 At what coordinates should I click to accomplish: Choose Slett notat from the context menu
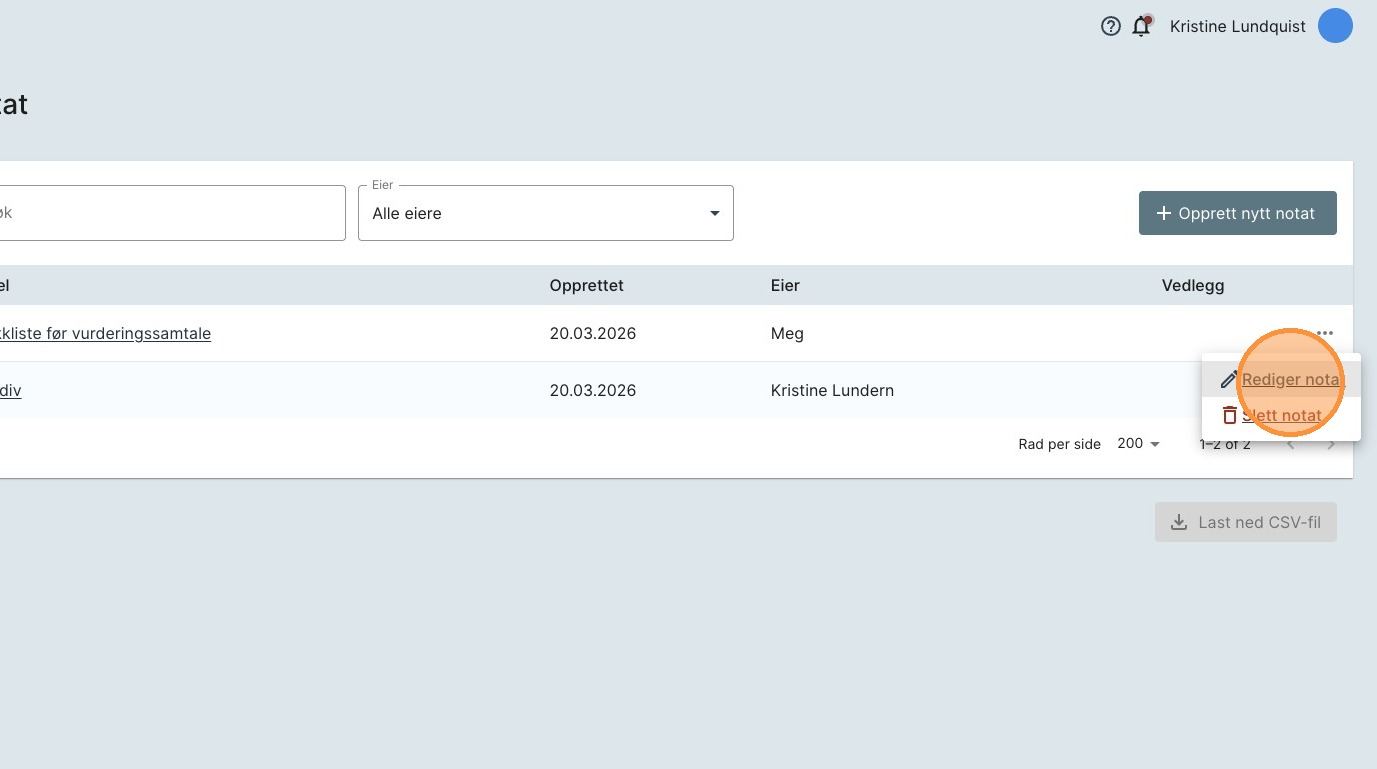(x=1282, y=415)
